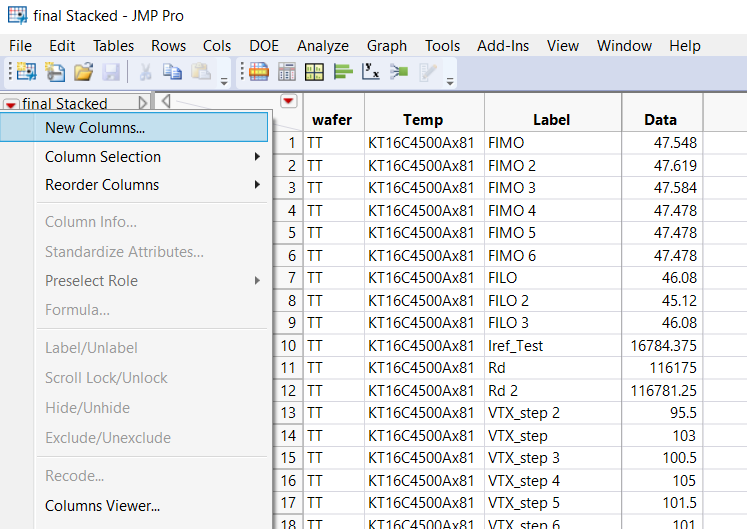The height and width of the screenshot is (529, 747).
Task: Click the Open file folder icon
Action: 83,72
